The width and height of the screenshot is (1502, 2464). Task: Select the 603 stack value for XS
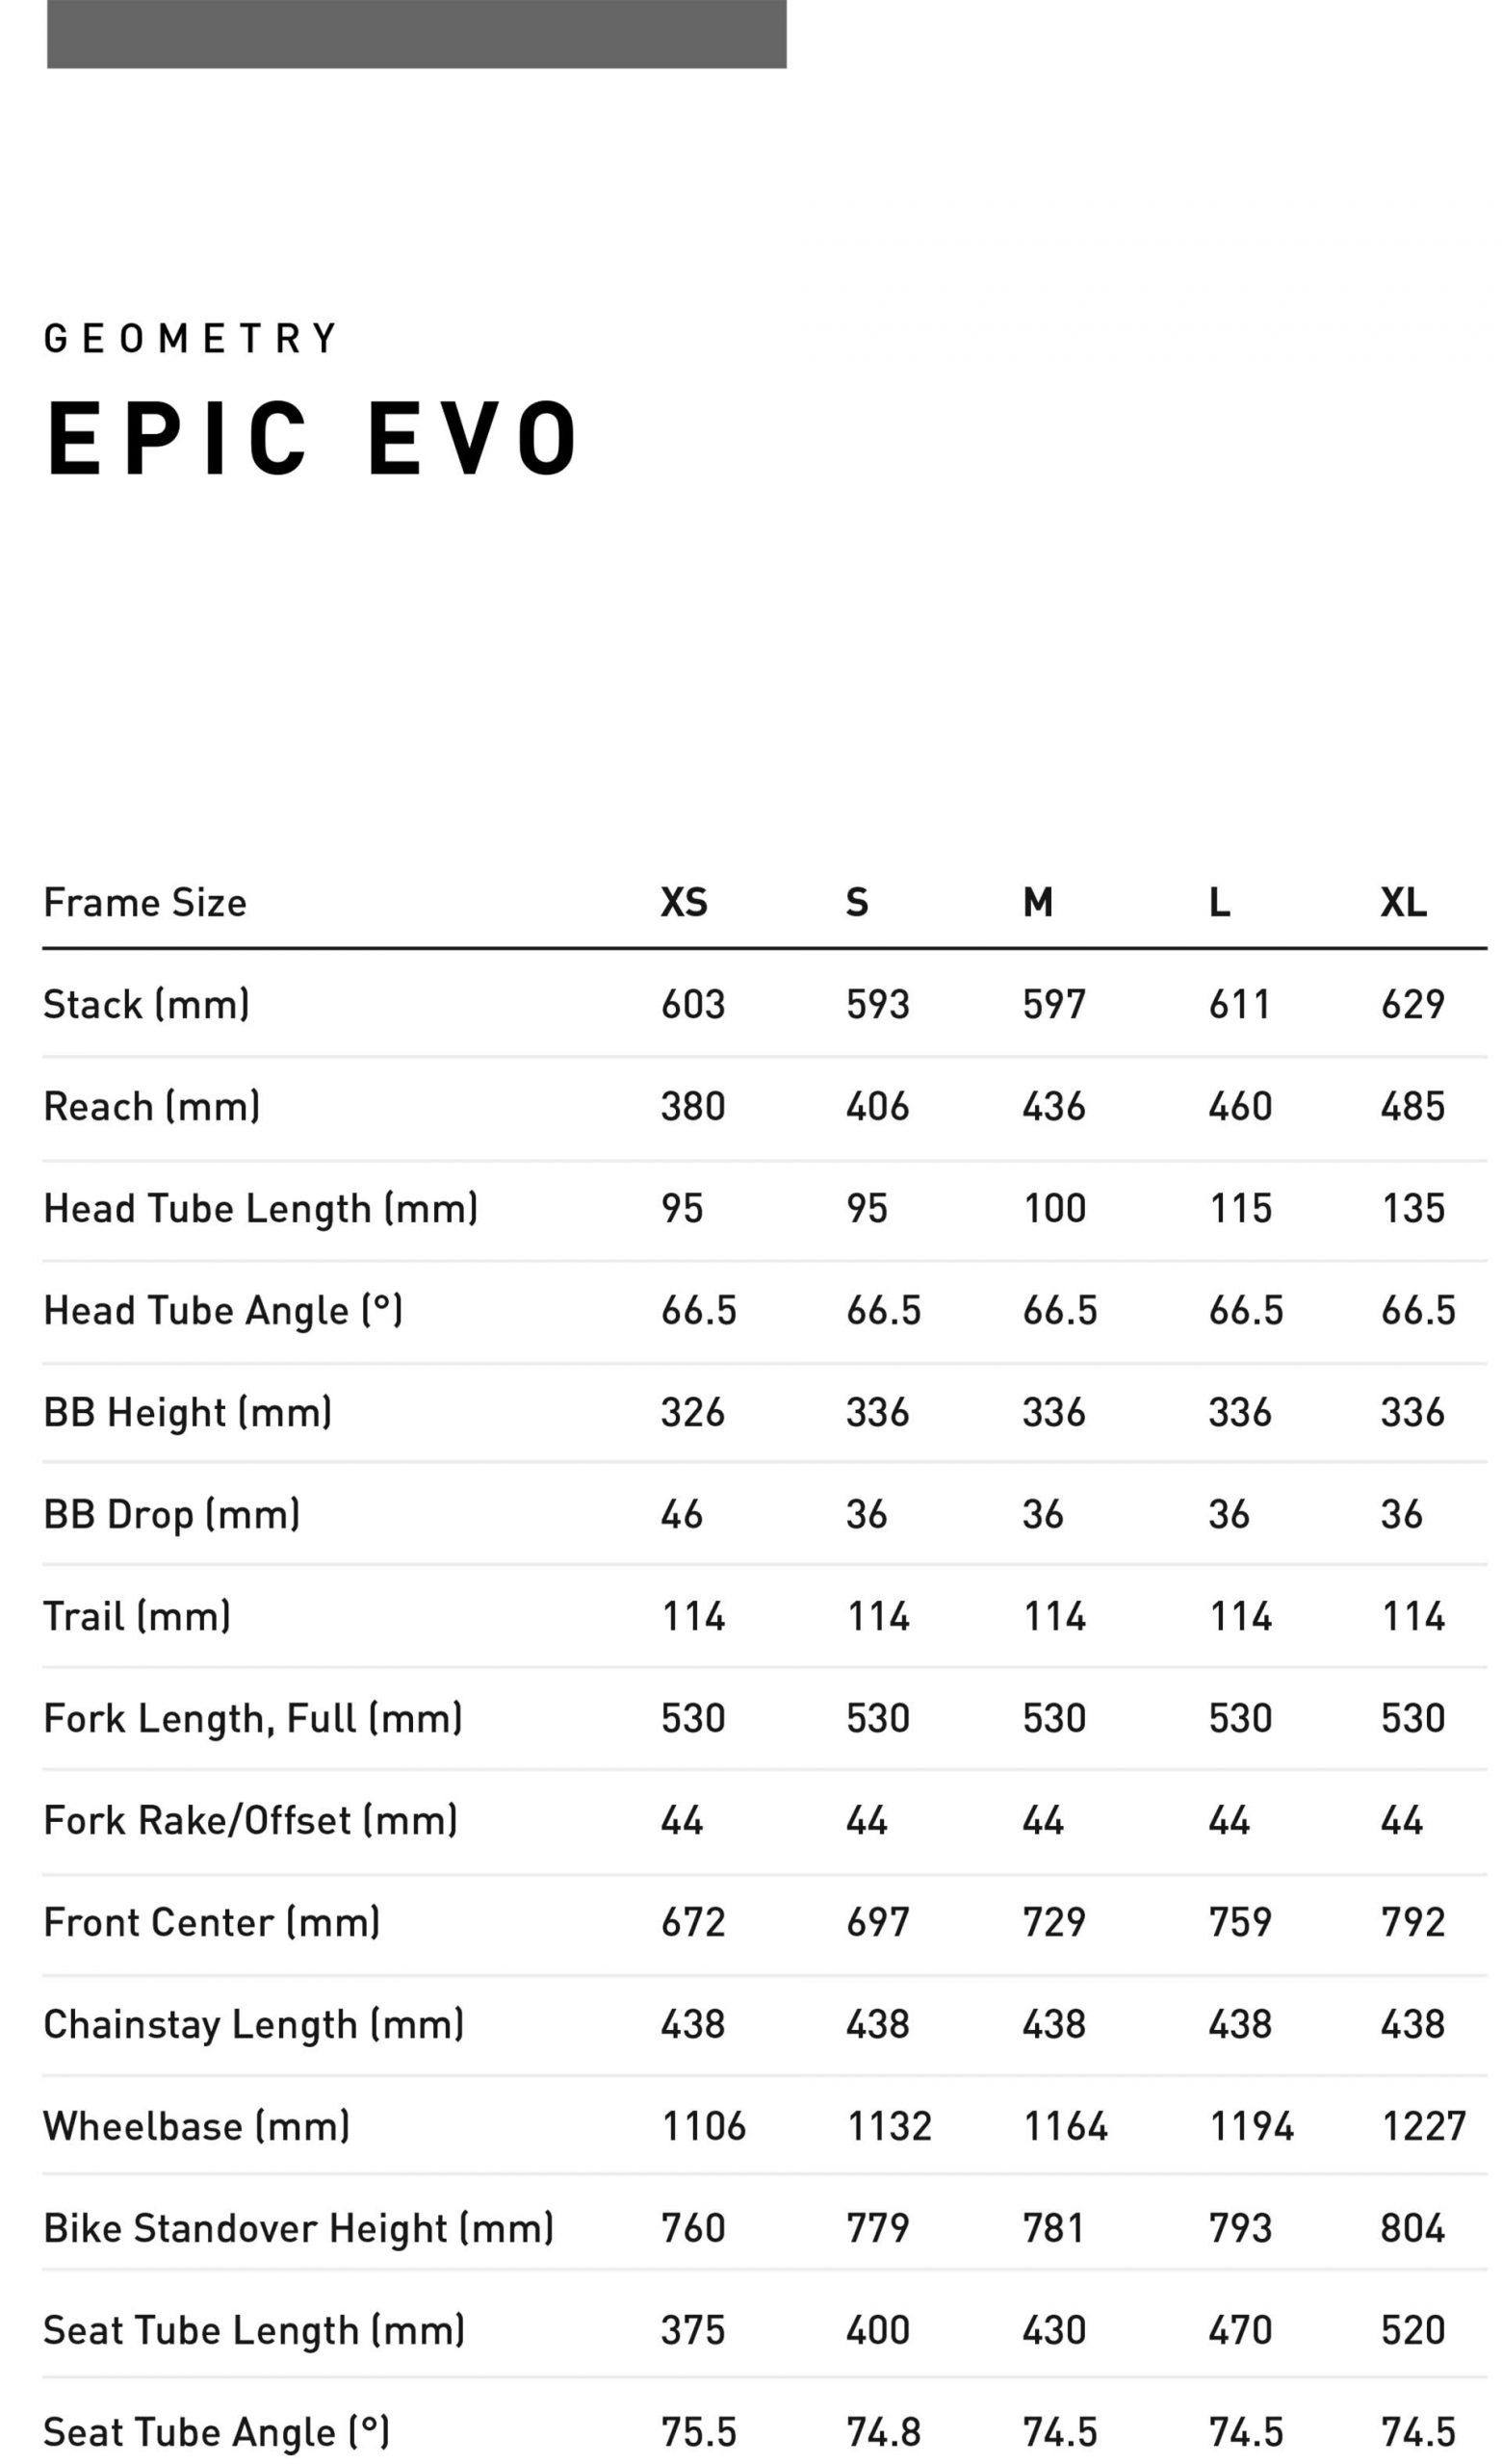(x=692, y=1005)
